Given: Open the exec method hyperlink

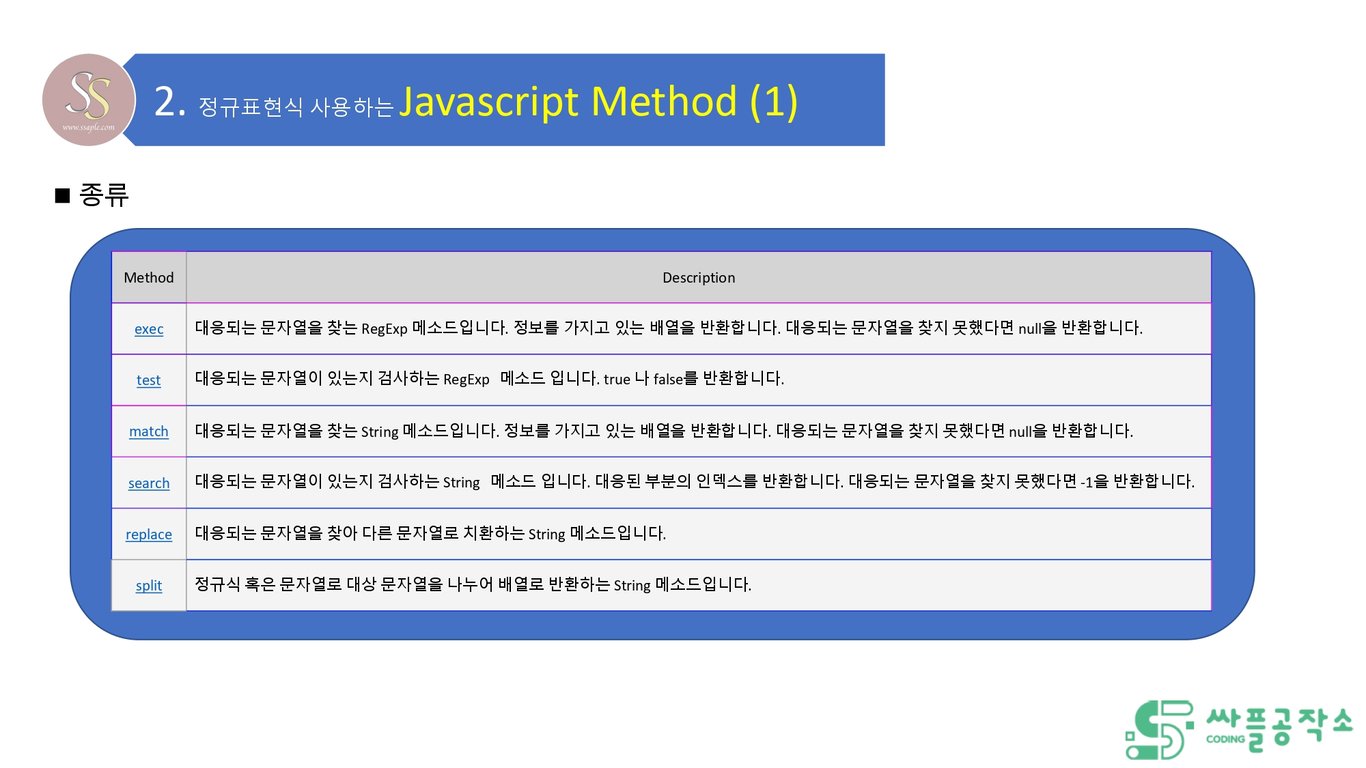Looking at the screenshot, I should click(148, 328).
